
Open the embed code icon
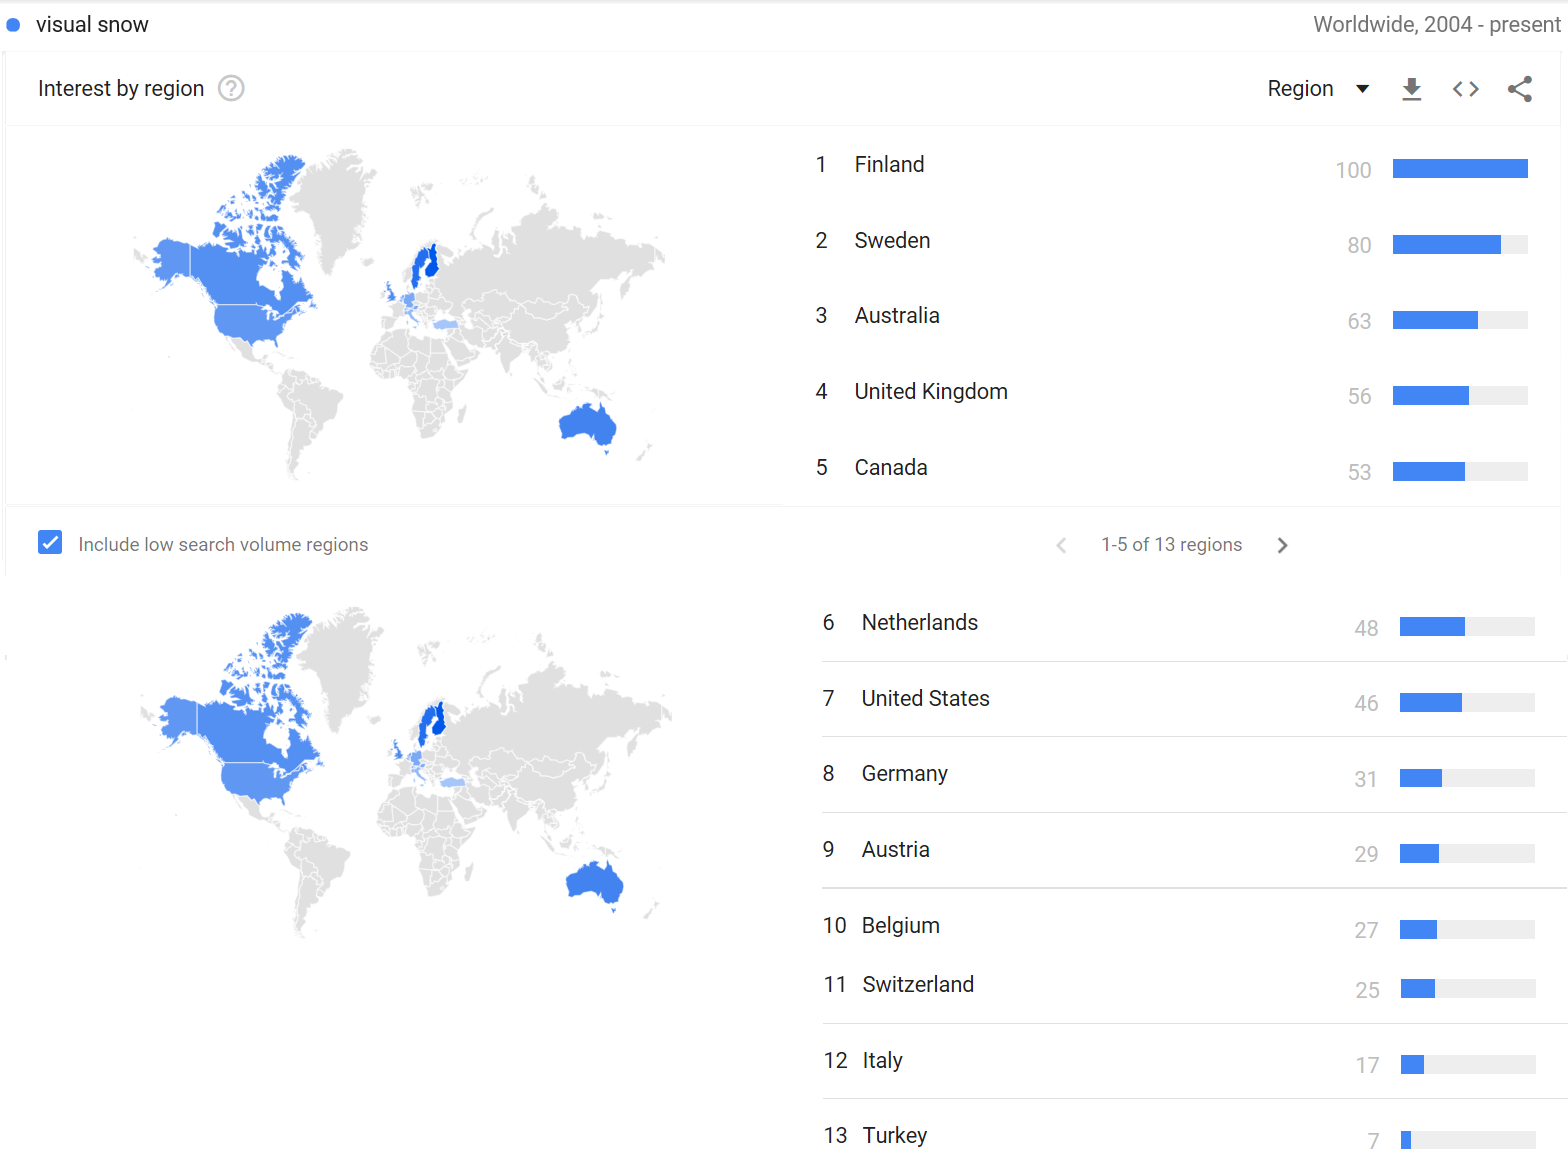coord(1465,89)
